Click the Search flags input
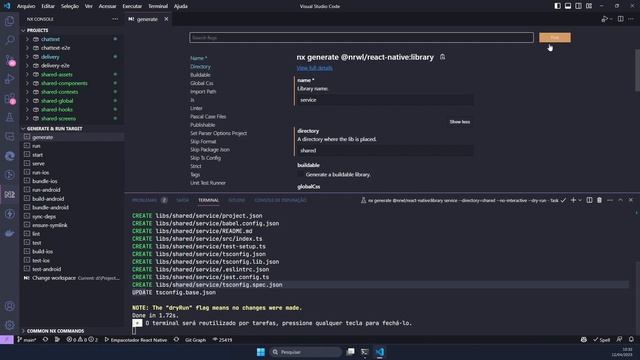Viewport: 640px width, 360px height. 361,38
